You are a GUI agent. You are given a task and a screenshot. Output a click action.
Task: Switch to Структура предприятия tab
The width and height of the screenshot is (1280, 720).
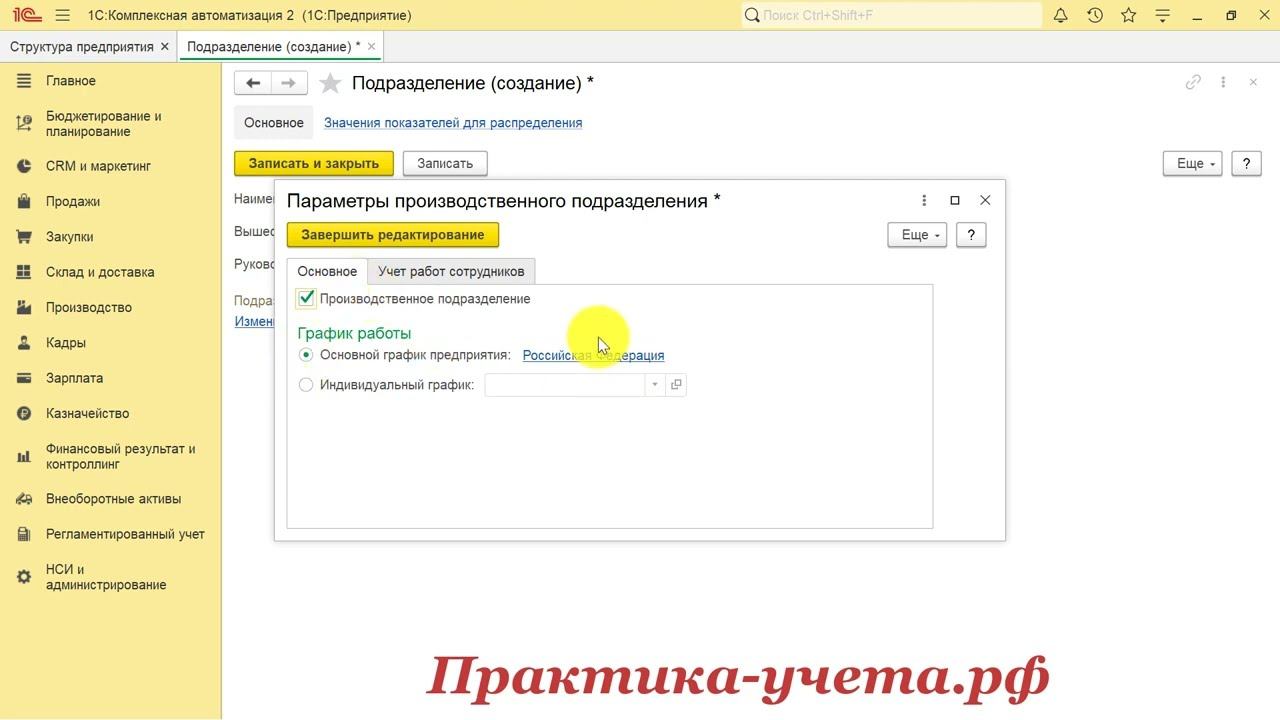tap(81, 47)
